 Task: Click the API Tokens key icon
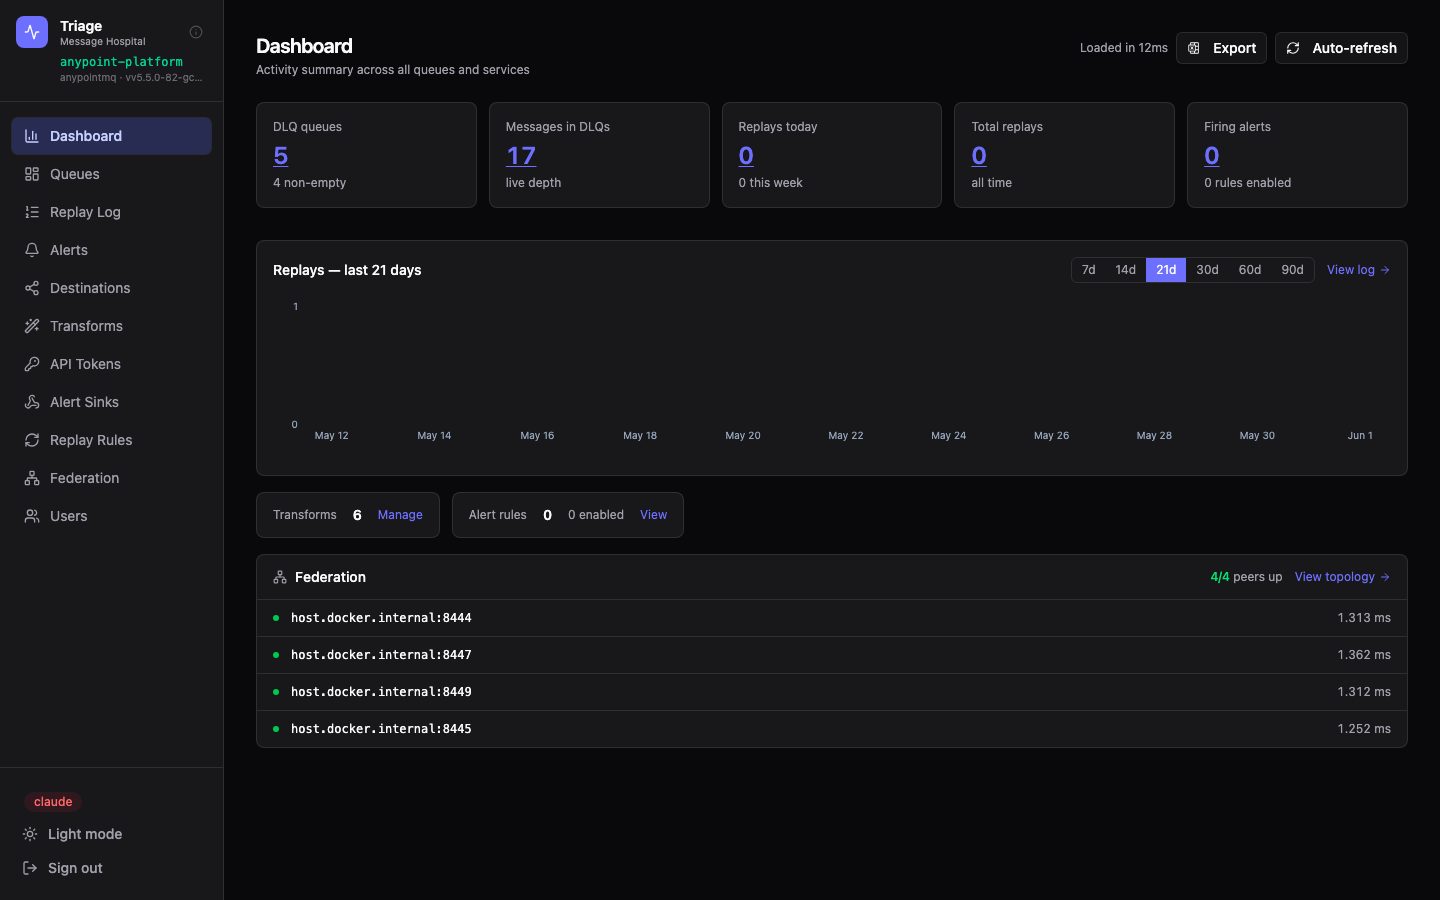32,364
